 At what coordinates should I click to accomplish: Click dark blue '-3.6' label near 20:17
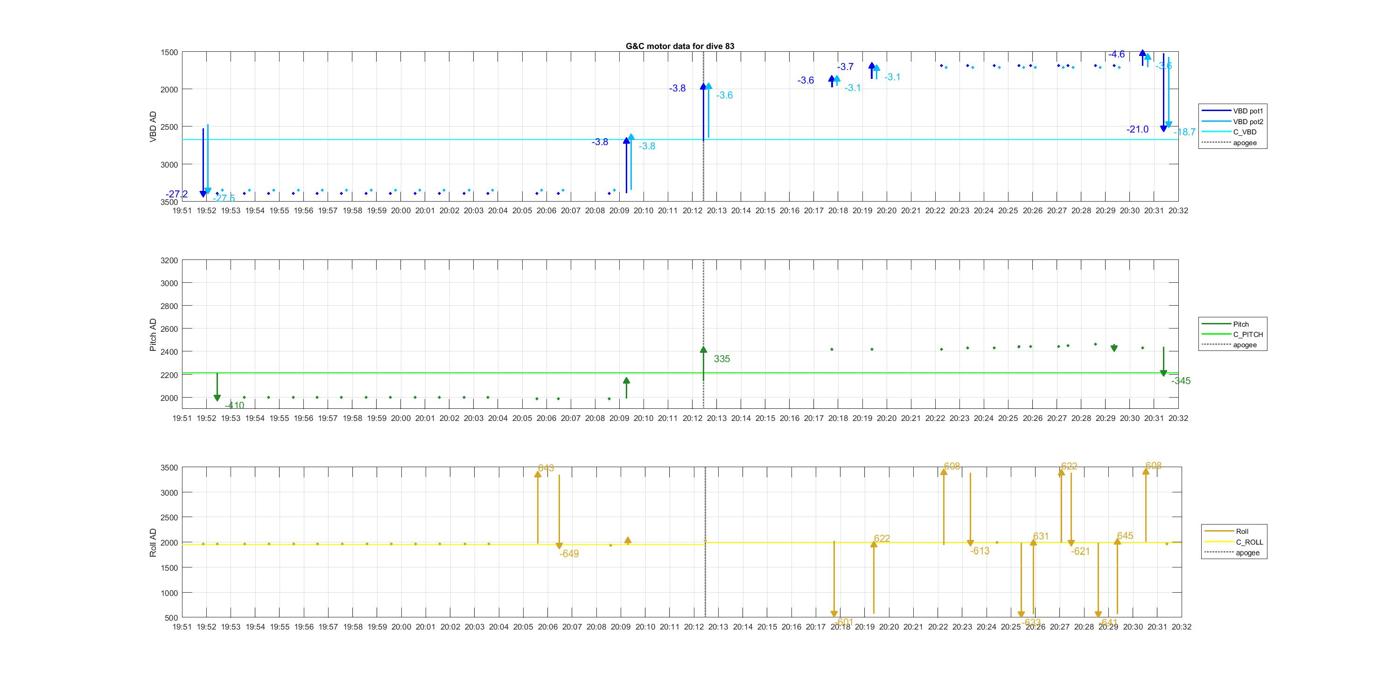[x=805, y=80]
